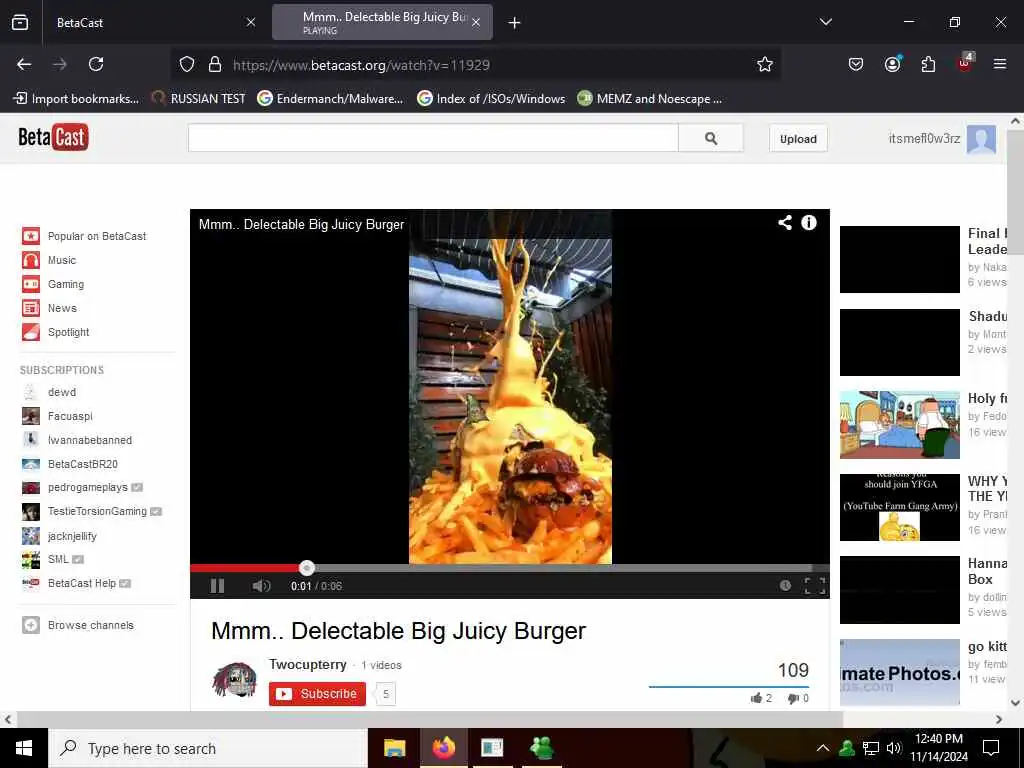Open the Extensions puzzle icon
This screenshot has width=1024, height=768.
coord(928,64)
